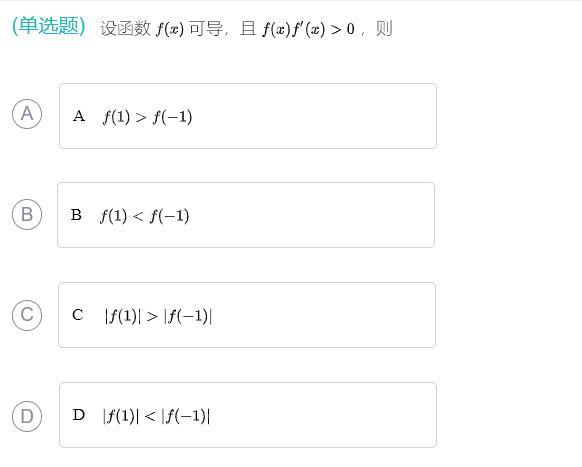This screenshot has width=582, height=467.
Task: Choose answer box f(1) > f(−1)
Action: point(248,116)
